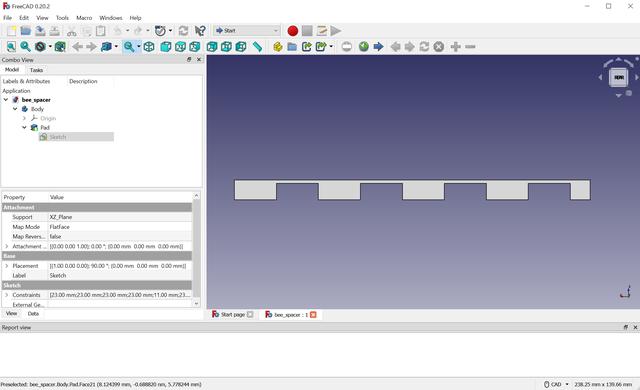The height and width of the screenshot is (390, 640).
Task: Set top view with cube icon
Action: [x=180, y=47]
